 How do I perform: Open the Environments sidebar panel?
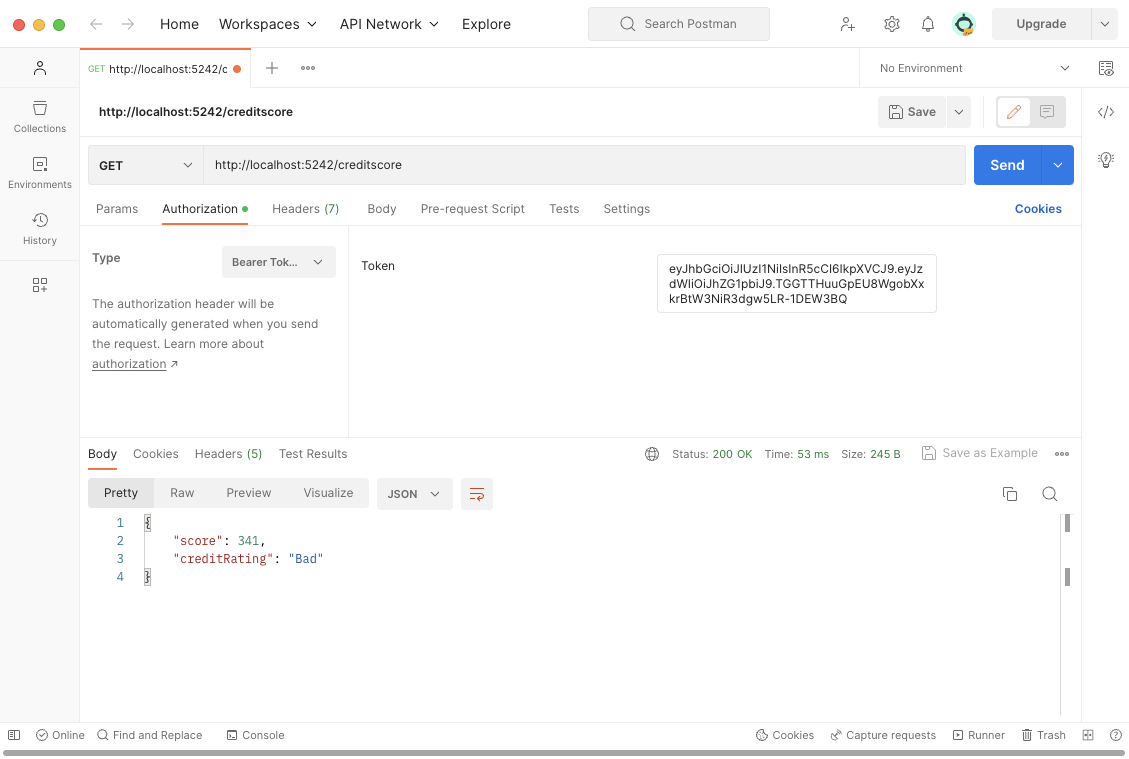[40, 172]
